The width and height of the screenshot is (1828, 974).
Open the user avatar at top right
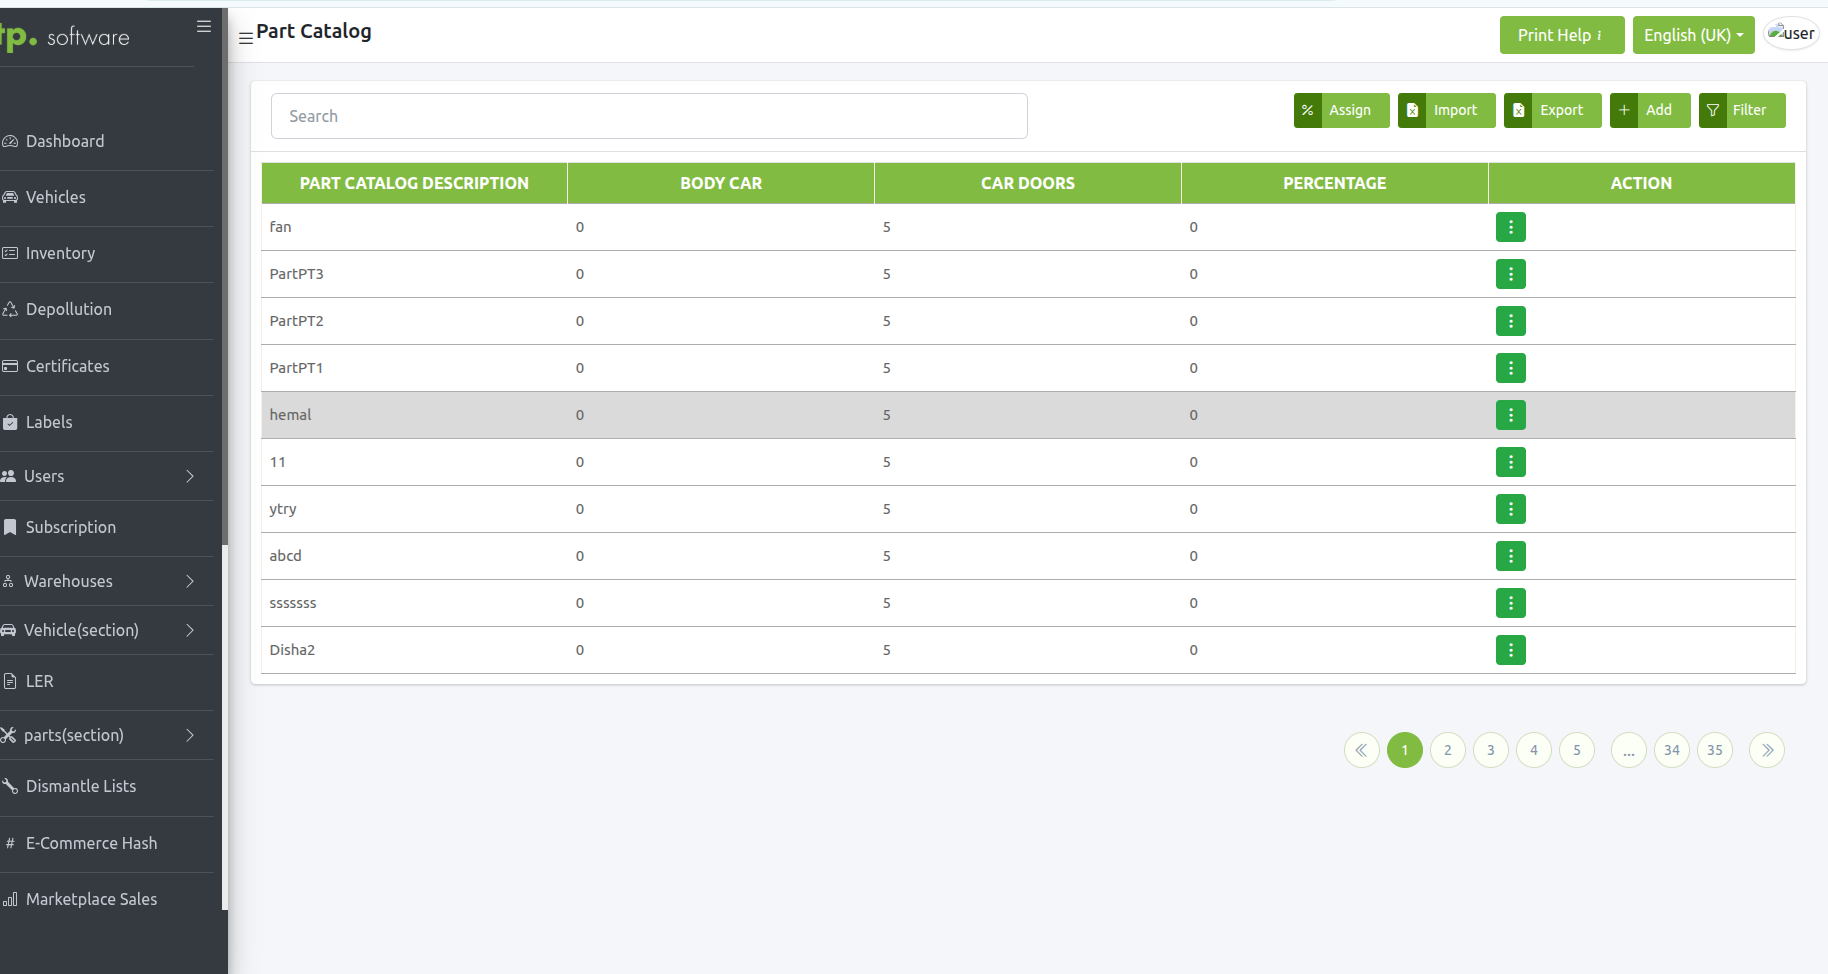tap(1790, 34)
